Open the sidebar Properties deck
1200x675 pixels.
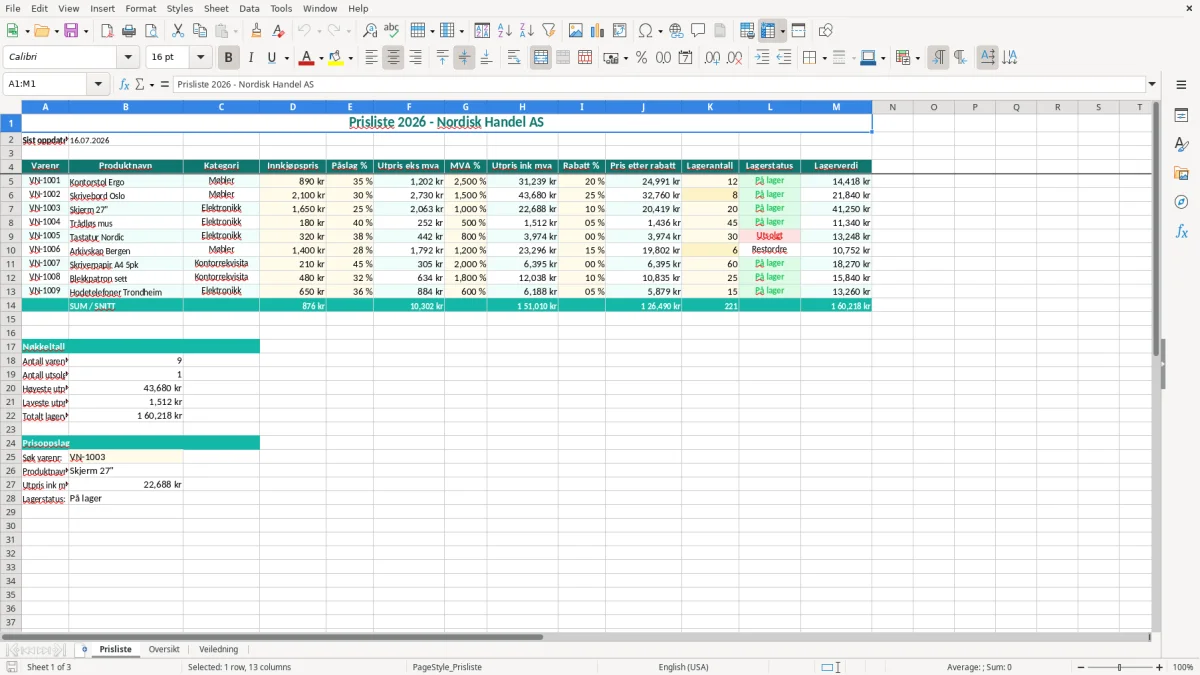pos(1181,115)
